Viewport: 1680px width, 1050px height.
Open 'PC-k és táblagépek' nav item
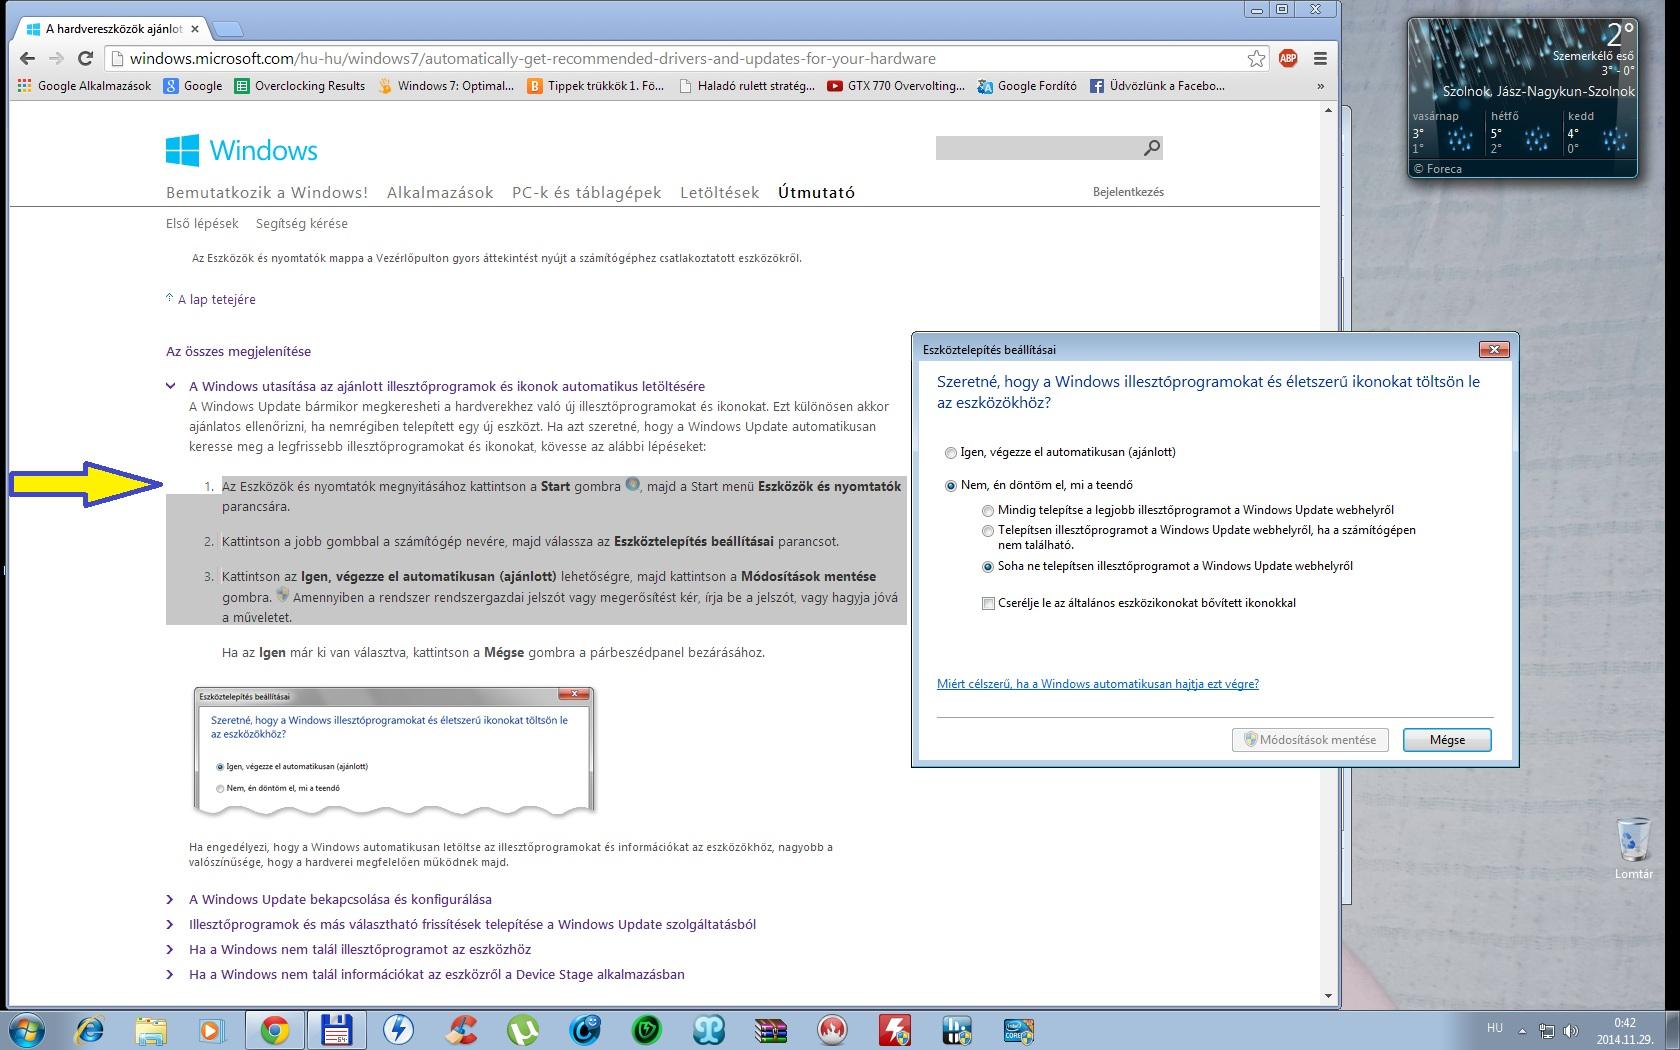coord(587,193)
